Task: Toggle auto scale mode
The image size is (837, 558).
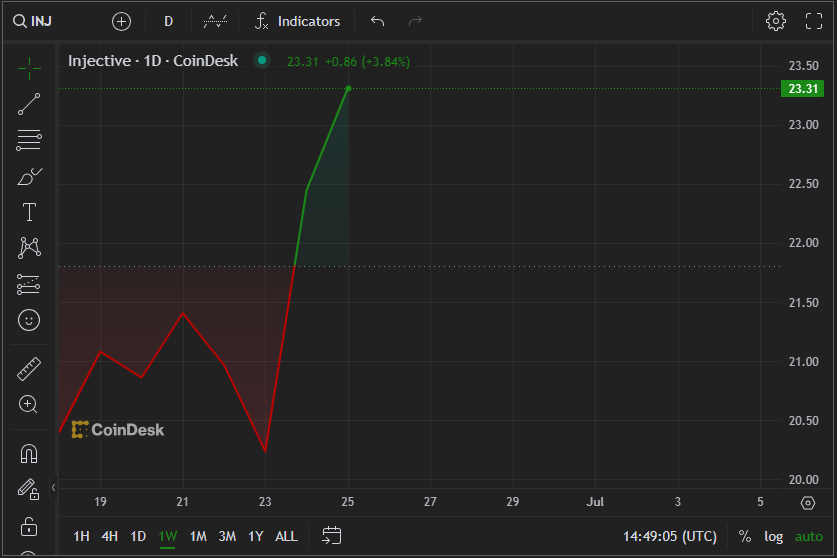Action: tap(809, 536)
